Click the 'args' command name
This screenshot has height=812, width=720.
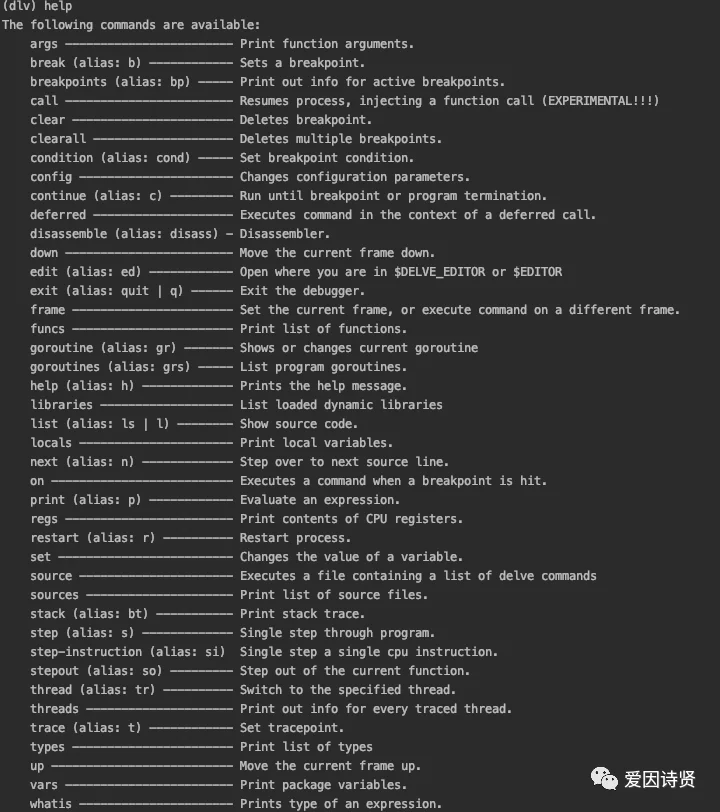coord(44,44)
